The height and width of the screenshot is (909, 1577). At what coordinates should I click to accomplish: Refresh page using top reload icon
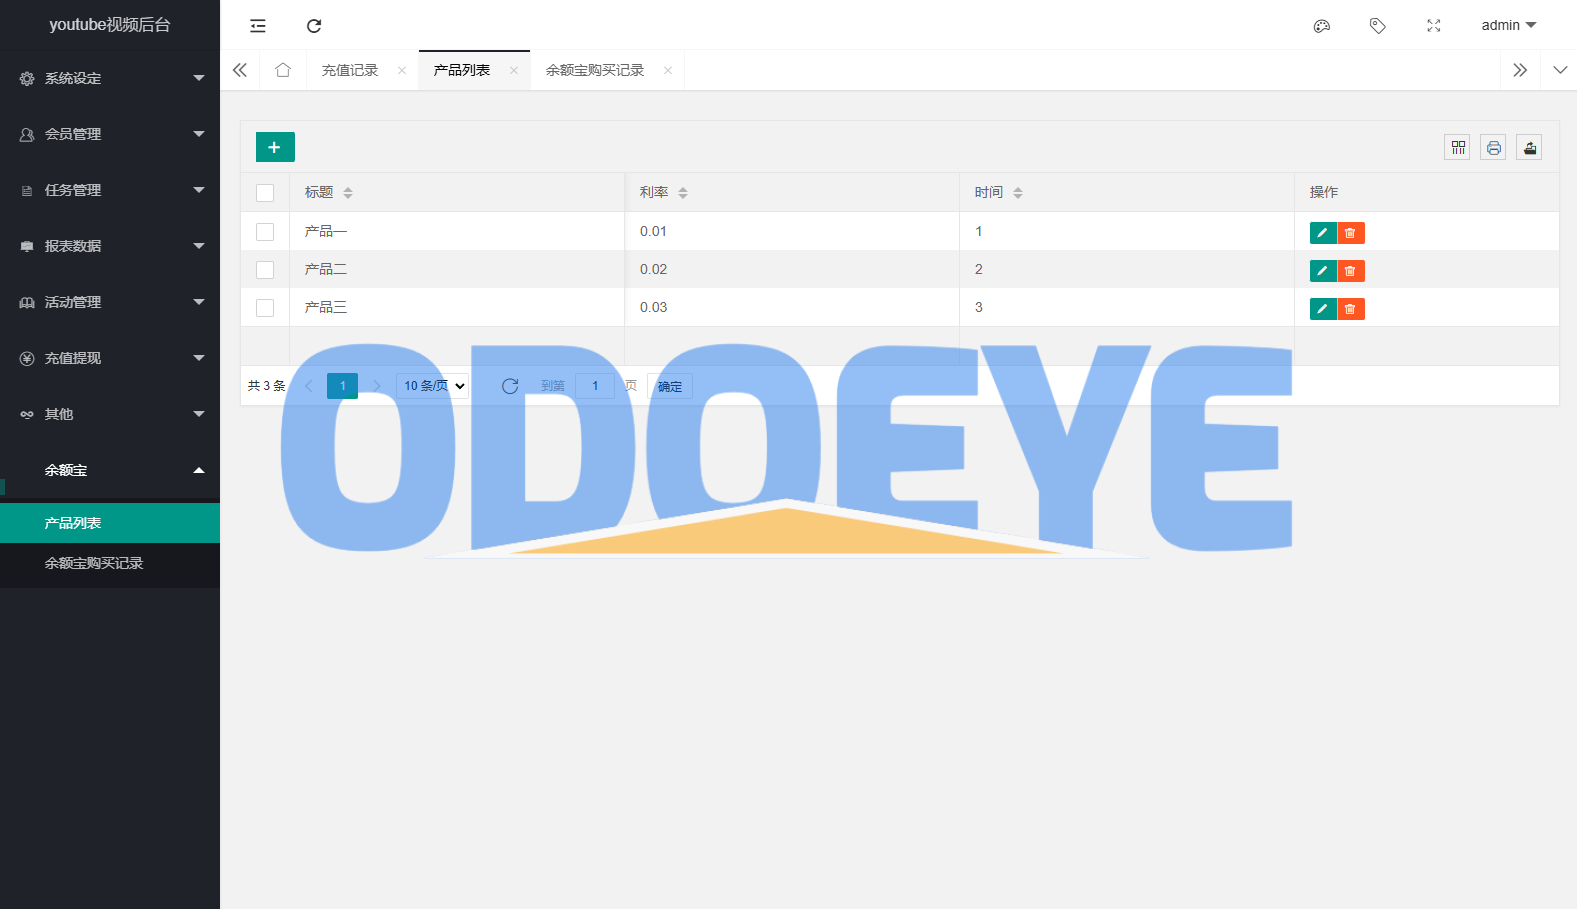pyautogui.click(x=314, y=26)
